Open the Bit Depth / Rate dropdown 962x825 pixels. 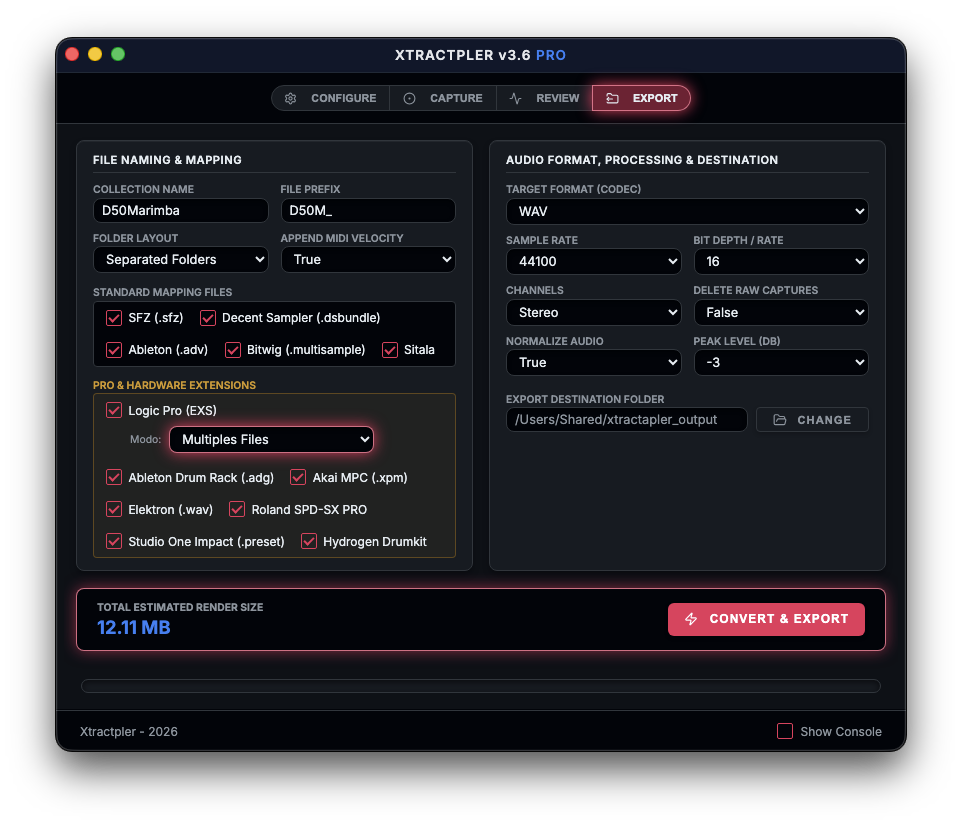(x=781, y=261)
